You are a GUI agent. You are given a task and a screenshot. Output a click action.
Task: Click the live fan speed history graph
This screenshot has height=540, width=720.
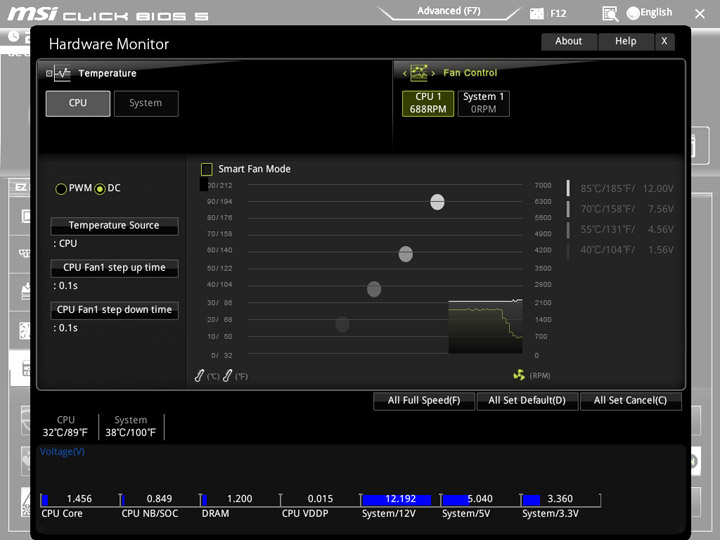tap(485, 326)
